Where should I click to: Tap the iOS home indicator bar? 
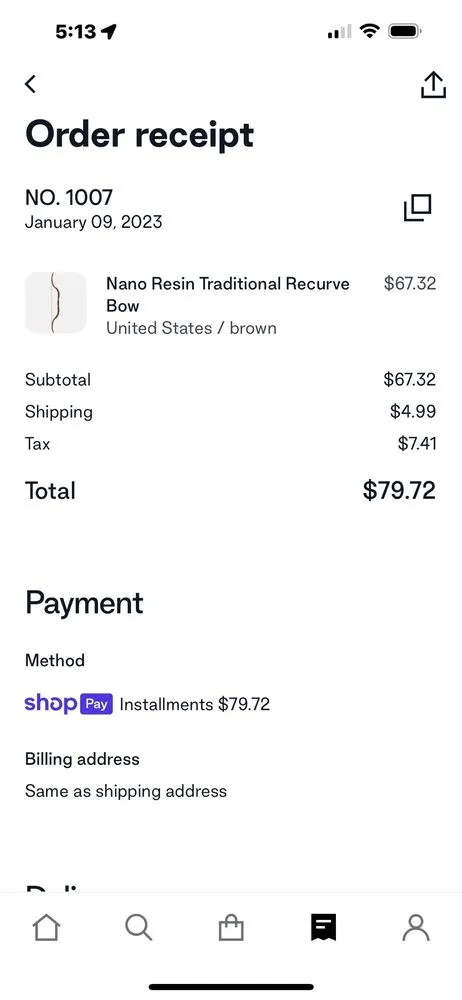[231, 987]
